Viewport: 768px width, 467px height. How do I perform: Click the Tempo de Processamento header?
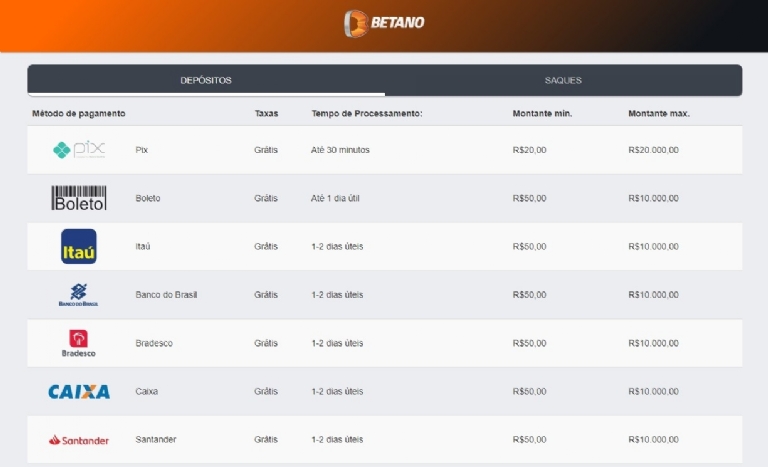point(366,113)
